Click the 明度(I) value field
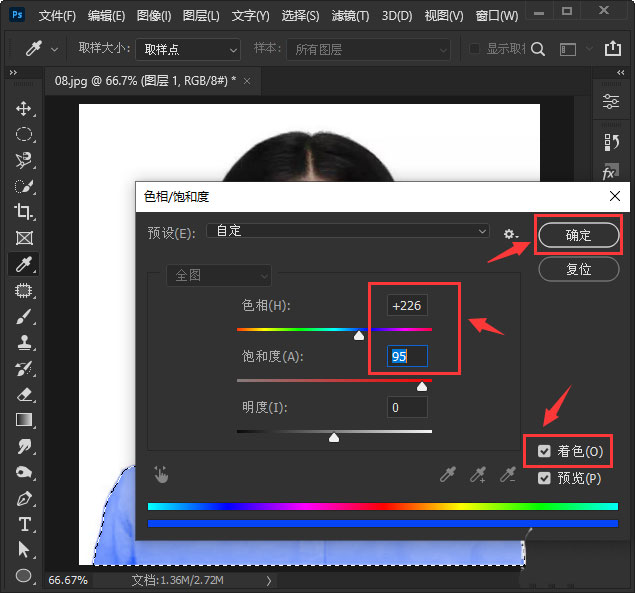This screenshot has width=635, height=593. coord(407,407)
